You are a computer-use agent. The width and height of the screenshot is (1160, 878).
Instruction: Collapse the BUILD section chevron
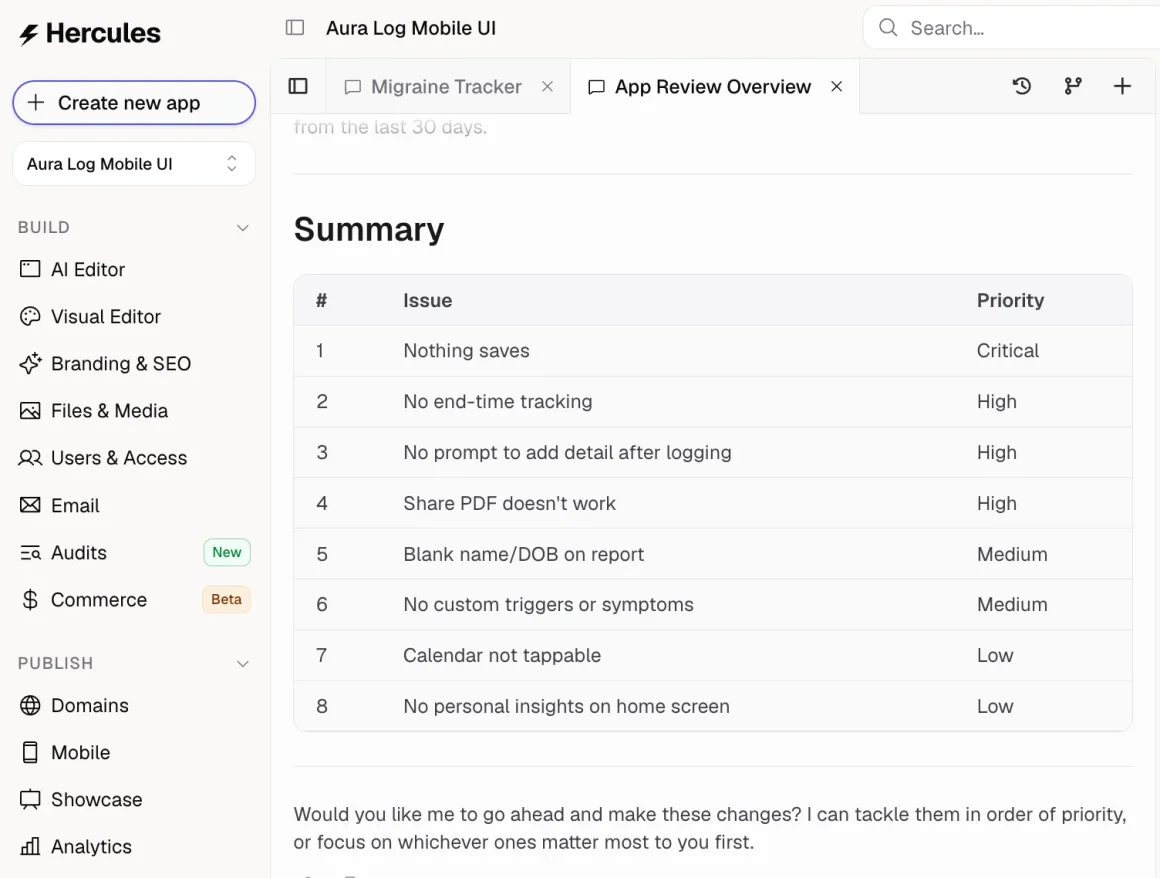[x=243, y=228]
